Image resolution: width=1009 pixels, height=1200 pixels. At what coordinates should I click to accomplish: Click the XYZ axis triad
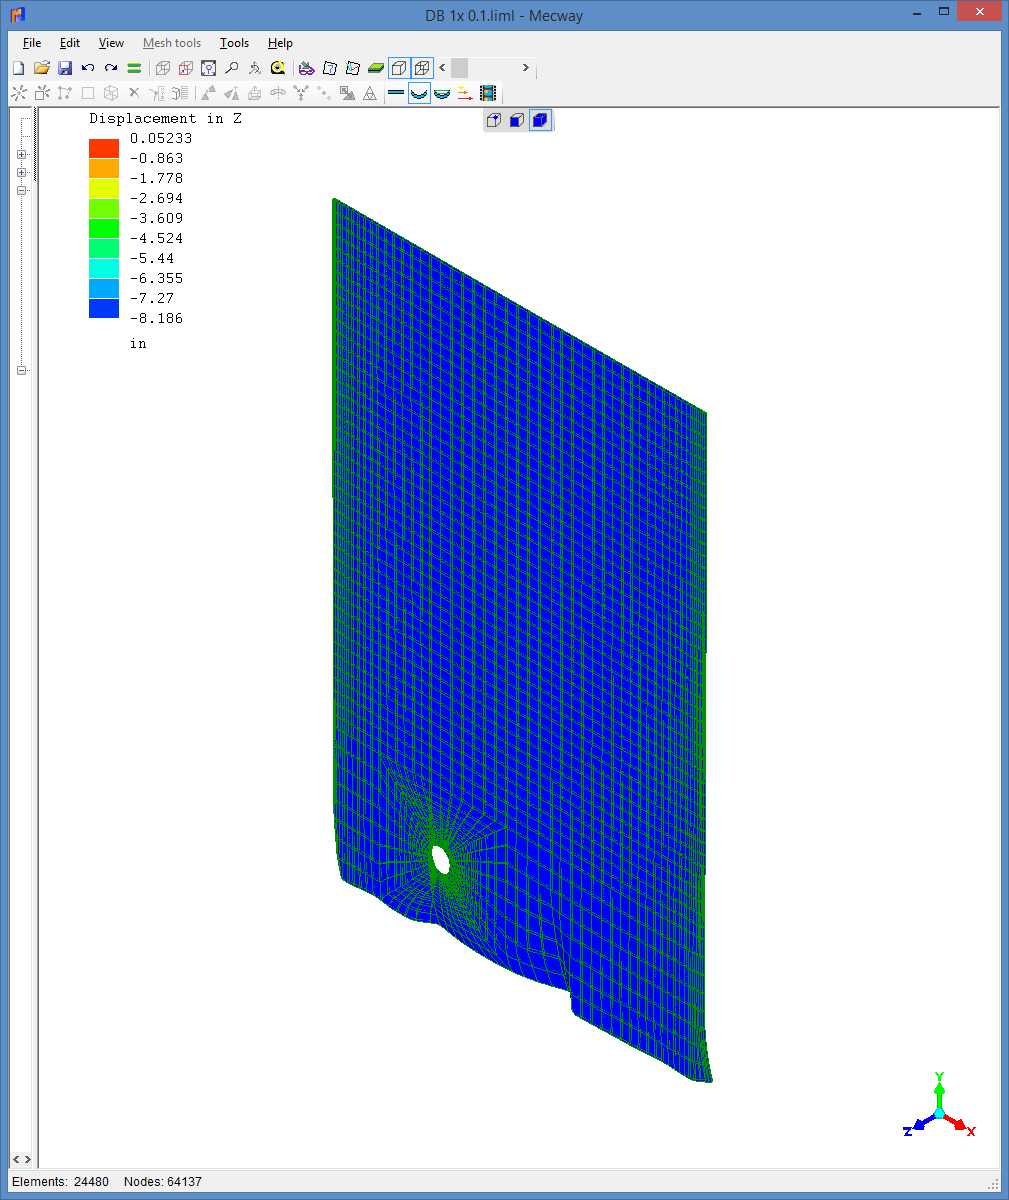pos(939,1107)
